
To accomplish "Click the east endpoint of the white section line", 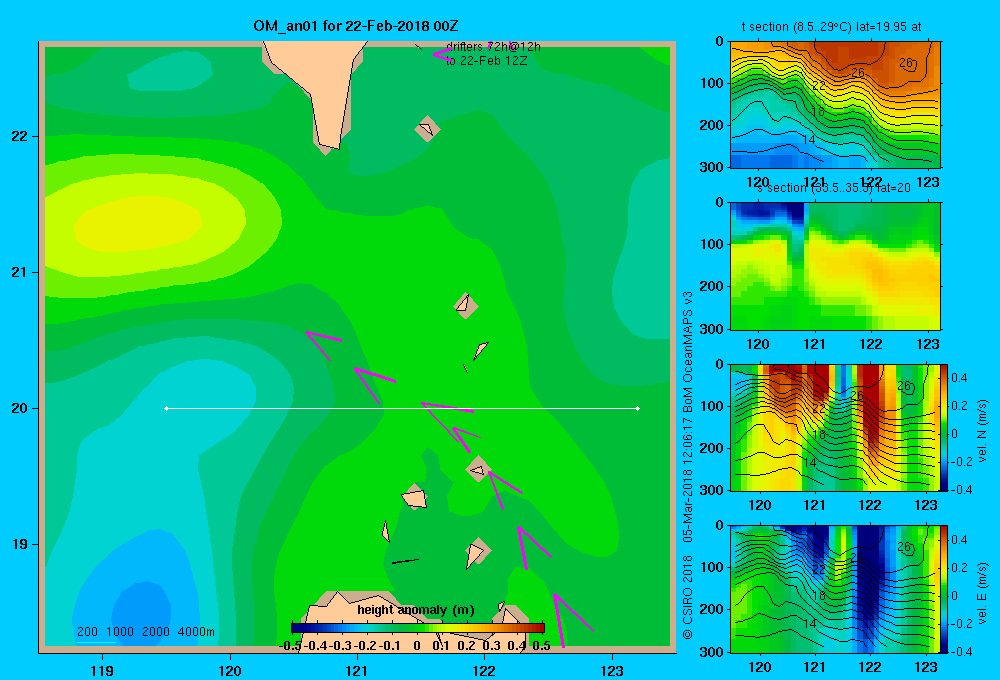I will point(638,408).
